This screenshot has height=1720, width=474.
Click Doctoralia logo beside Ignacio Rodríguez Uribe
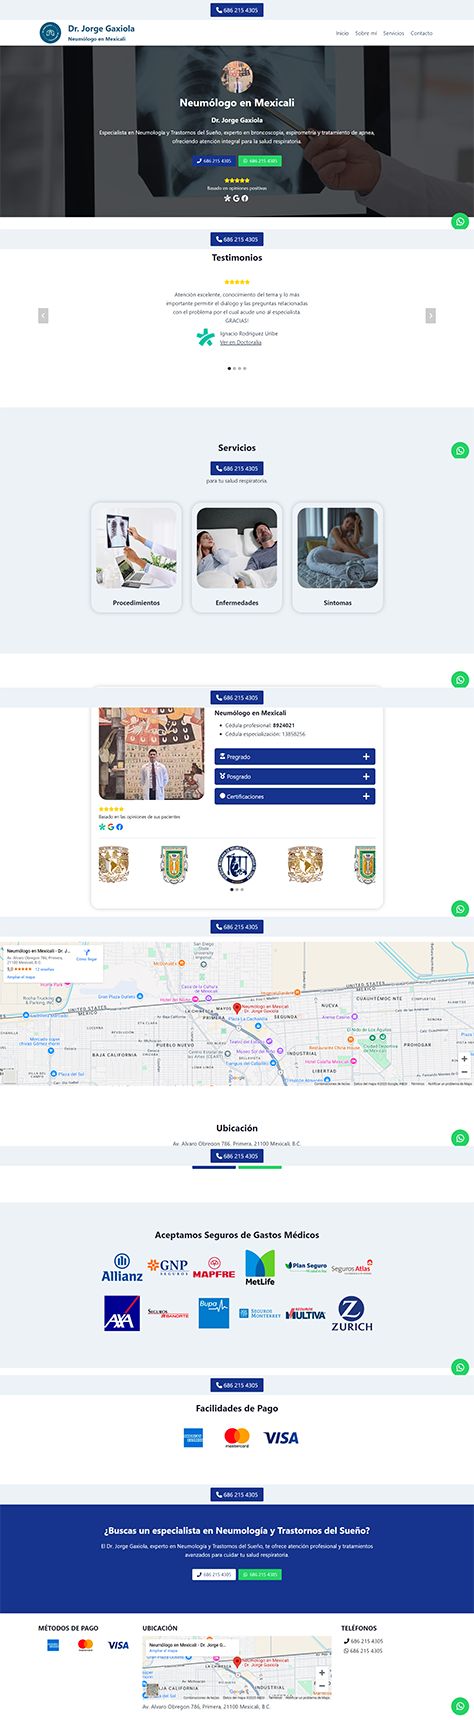[205, 338]
